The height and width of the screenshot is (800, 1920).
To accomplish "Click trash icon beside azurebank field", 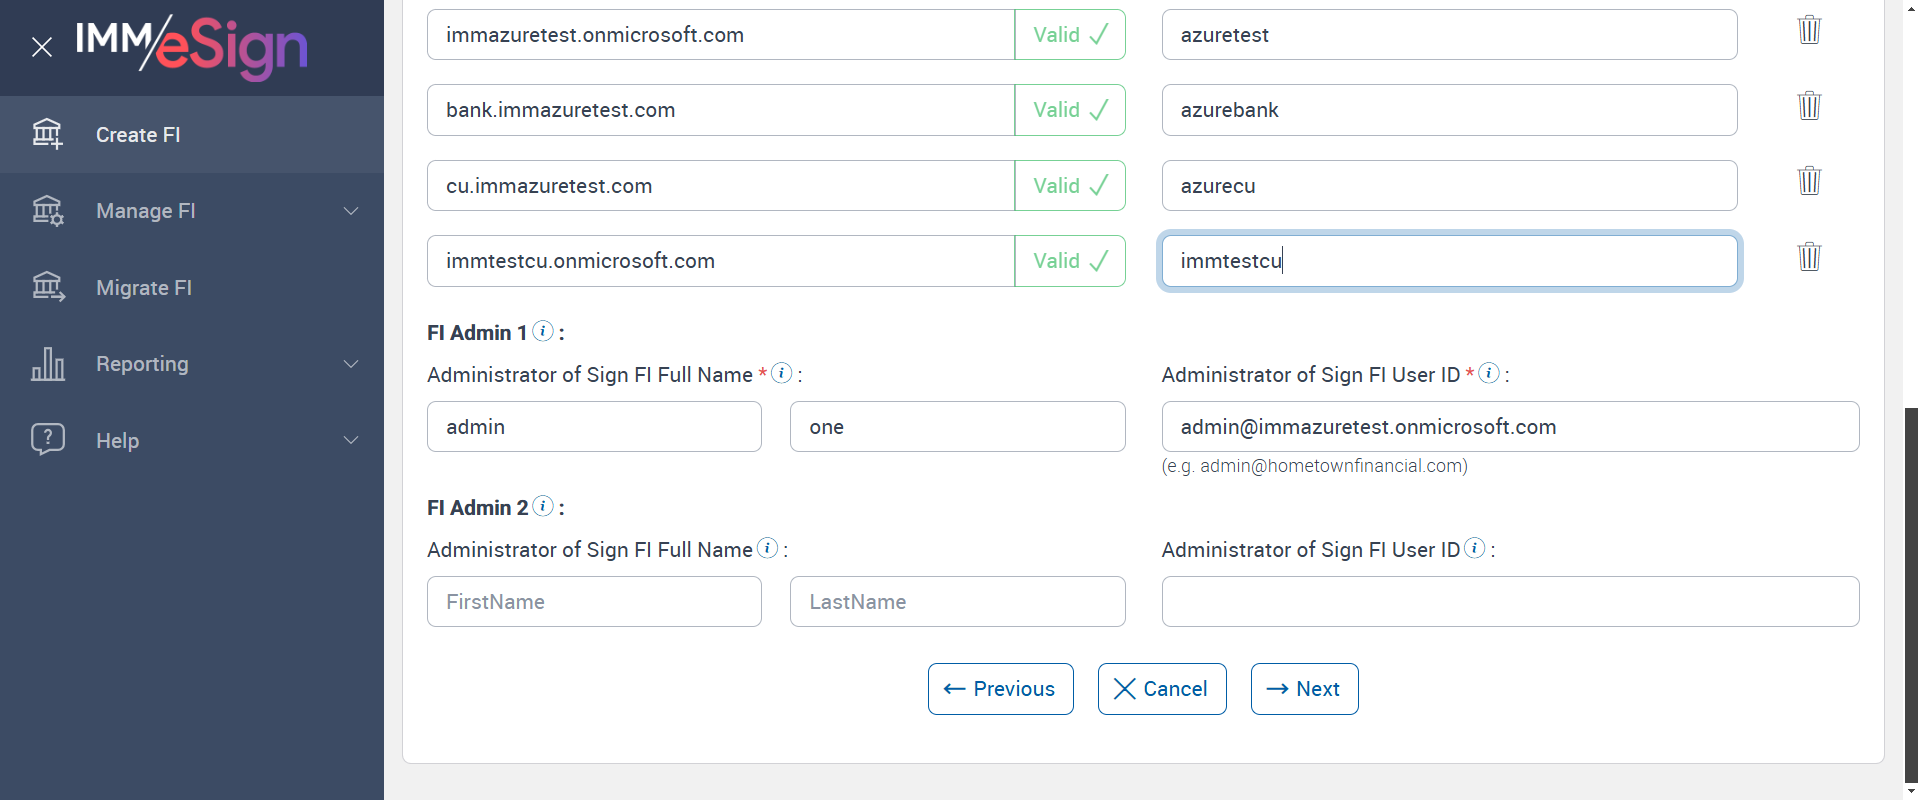I will pos(1809,105).
